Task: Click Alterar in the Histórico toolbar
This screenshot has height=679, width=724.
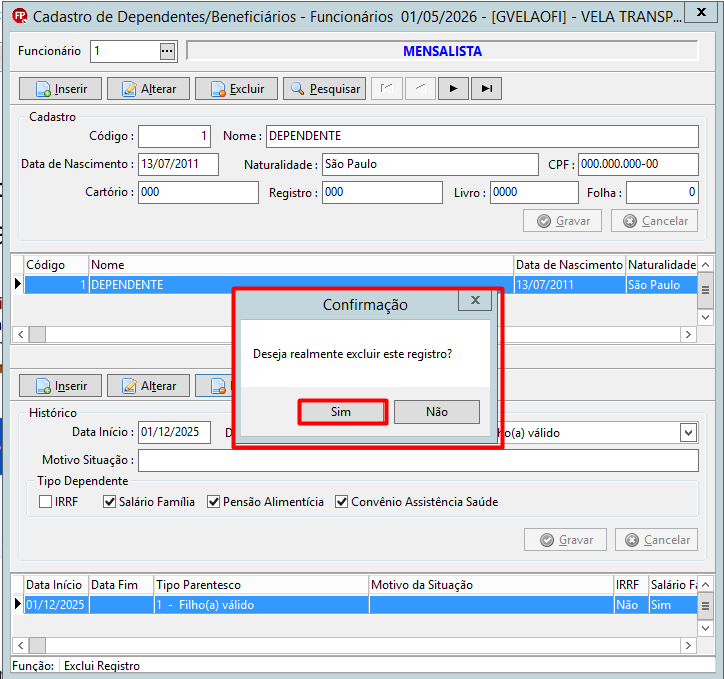Action: 148,385
